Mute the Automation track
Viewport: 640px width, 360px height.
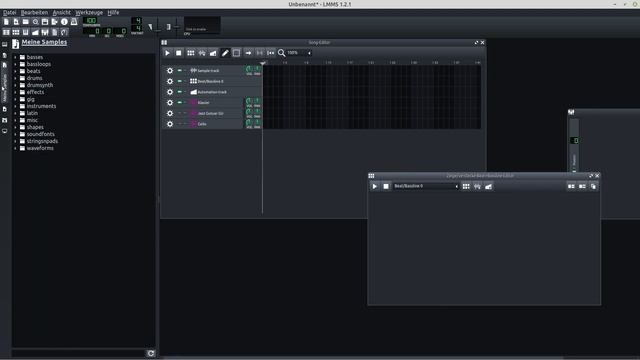pos(180,91)
